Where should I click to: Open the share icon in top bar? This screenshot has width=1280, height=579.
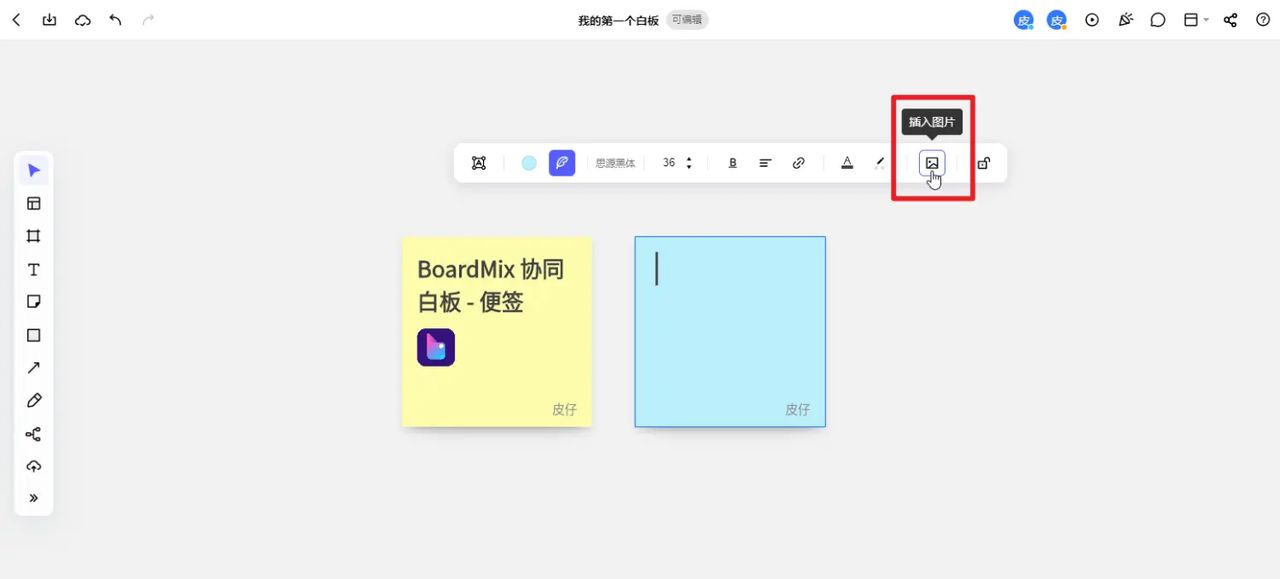point(1231,20)
